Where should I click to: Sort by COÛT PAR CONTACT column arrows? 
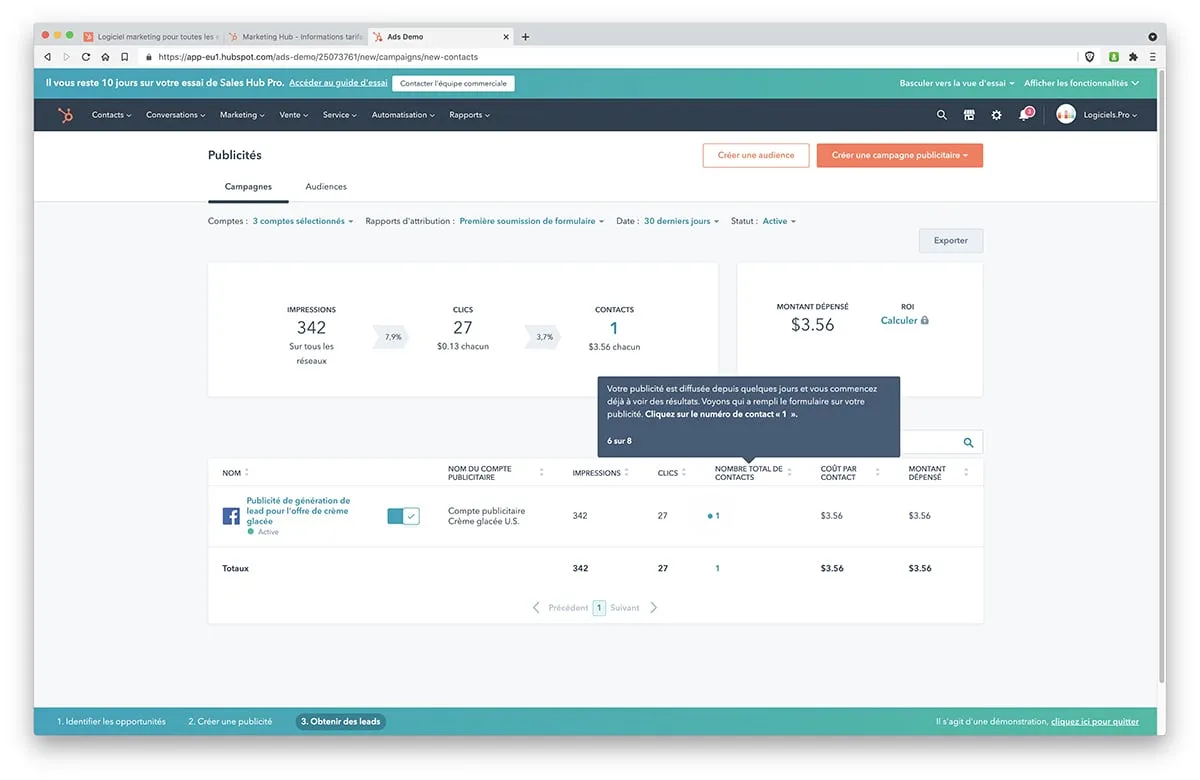pyautogui.click(x=877, y=473)
